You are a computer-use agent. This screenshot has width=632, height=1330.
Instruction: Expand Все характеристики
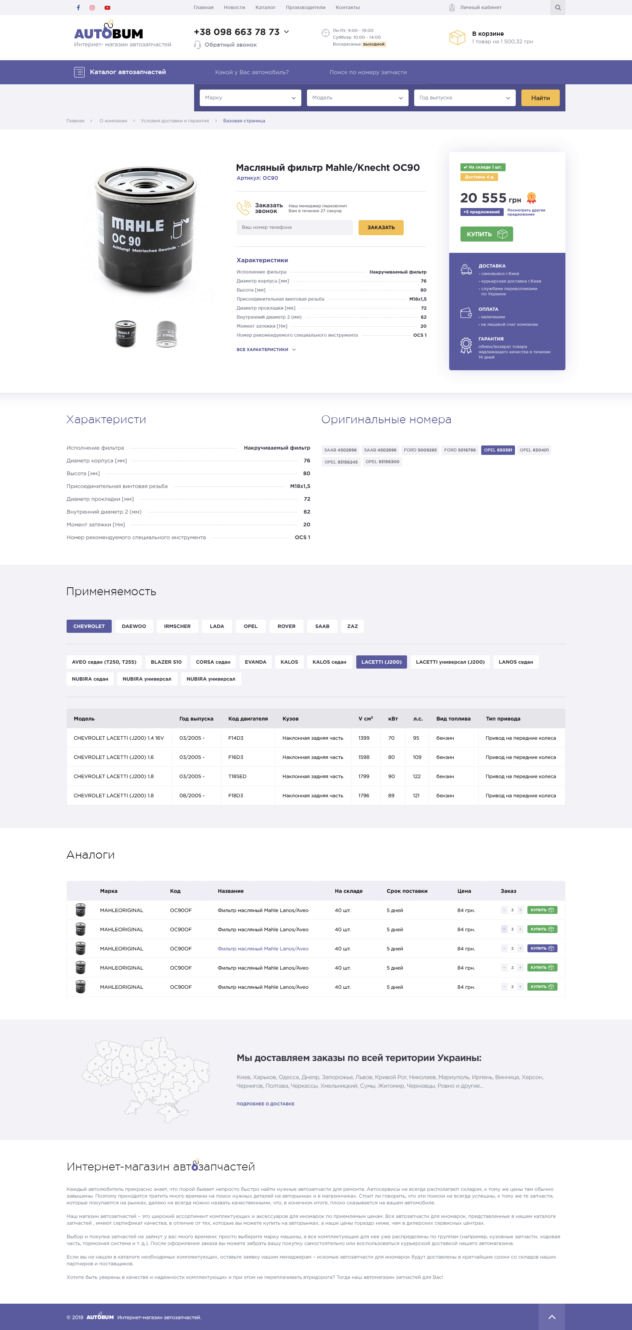coord(266,350)
